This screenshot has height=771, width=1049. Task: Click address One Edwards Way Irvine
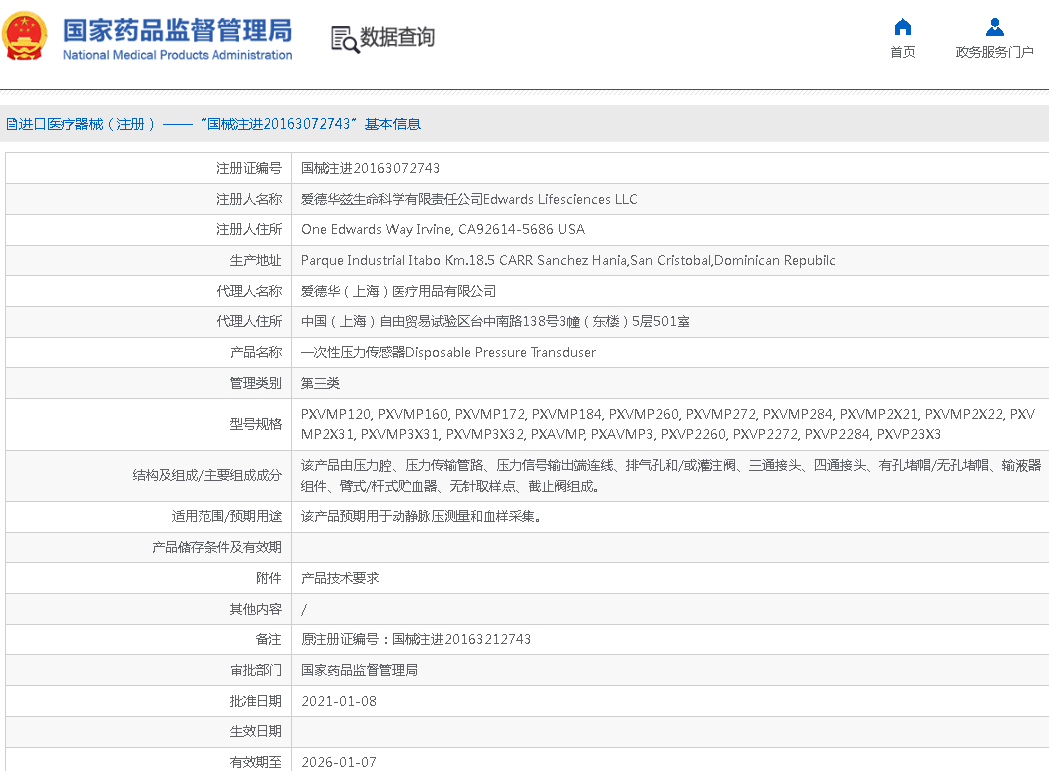click(x=443, y=230)
